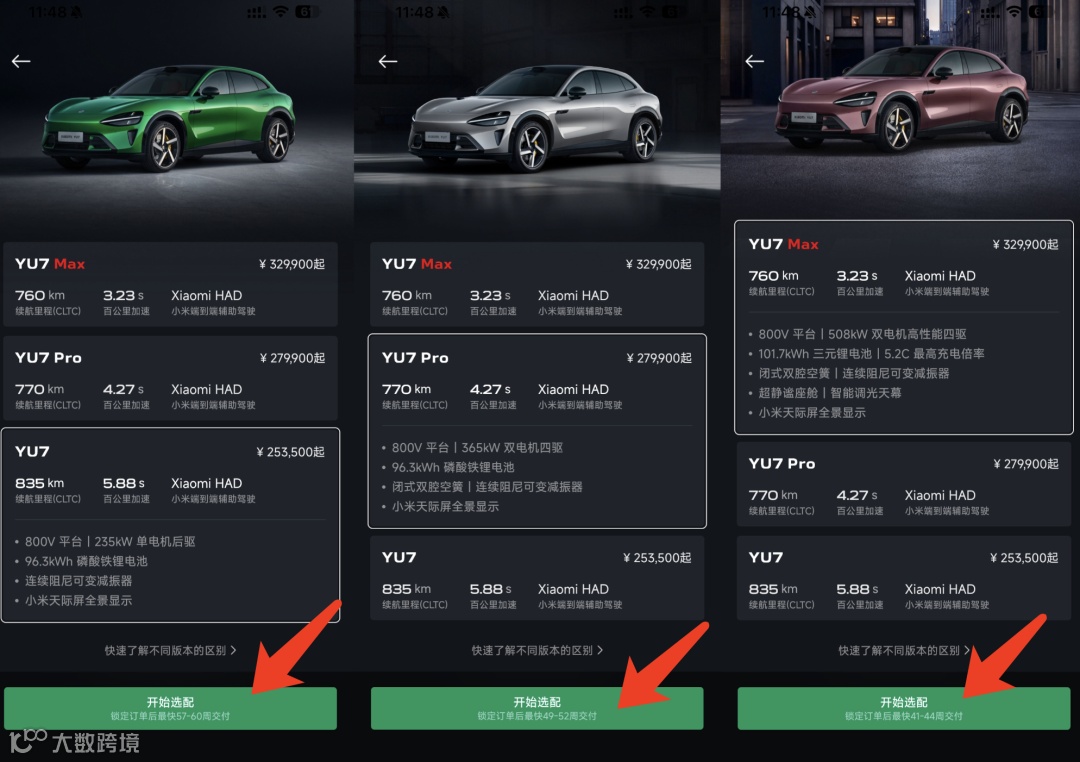Start configuring with 41-44 week delivery
This screenshot has height=762, width=1080.
point(904,708)
